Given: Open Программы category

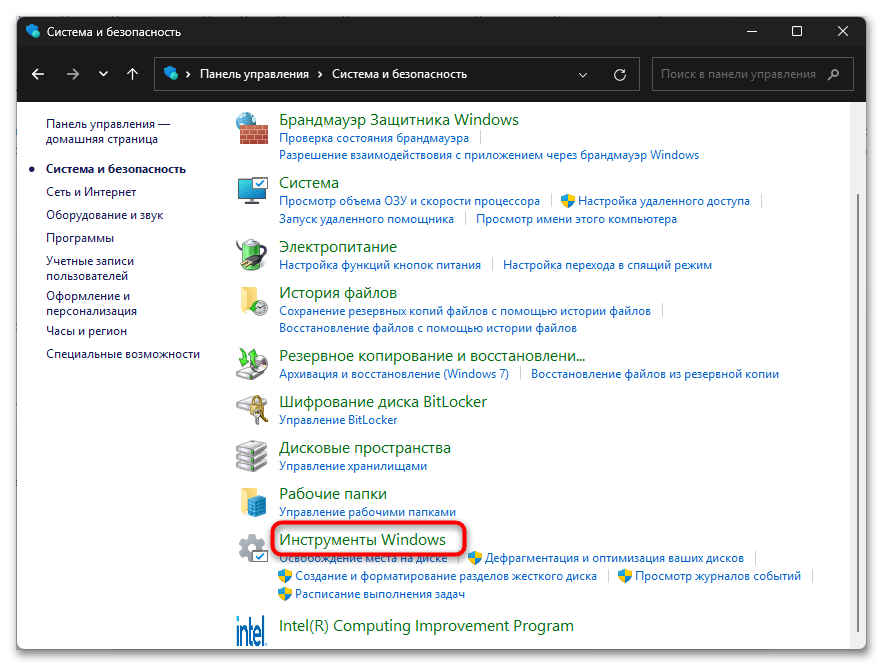Looking at the screenshot, I should click(80, 238).
